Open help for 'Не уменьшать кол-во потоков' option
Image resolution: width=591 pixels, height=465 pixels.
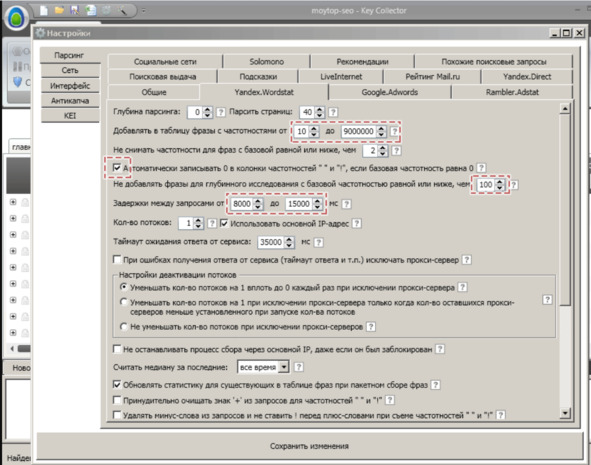371,327
